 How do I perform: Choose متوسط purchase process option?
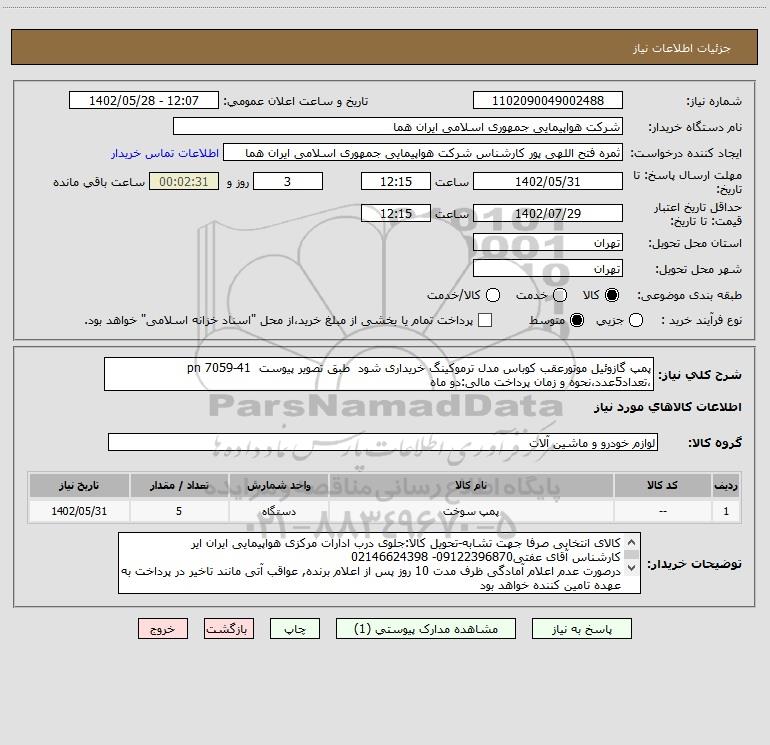(x=577, y=320)
